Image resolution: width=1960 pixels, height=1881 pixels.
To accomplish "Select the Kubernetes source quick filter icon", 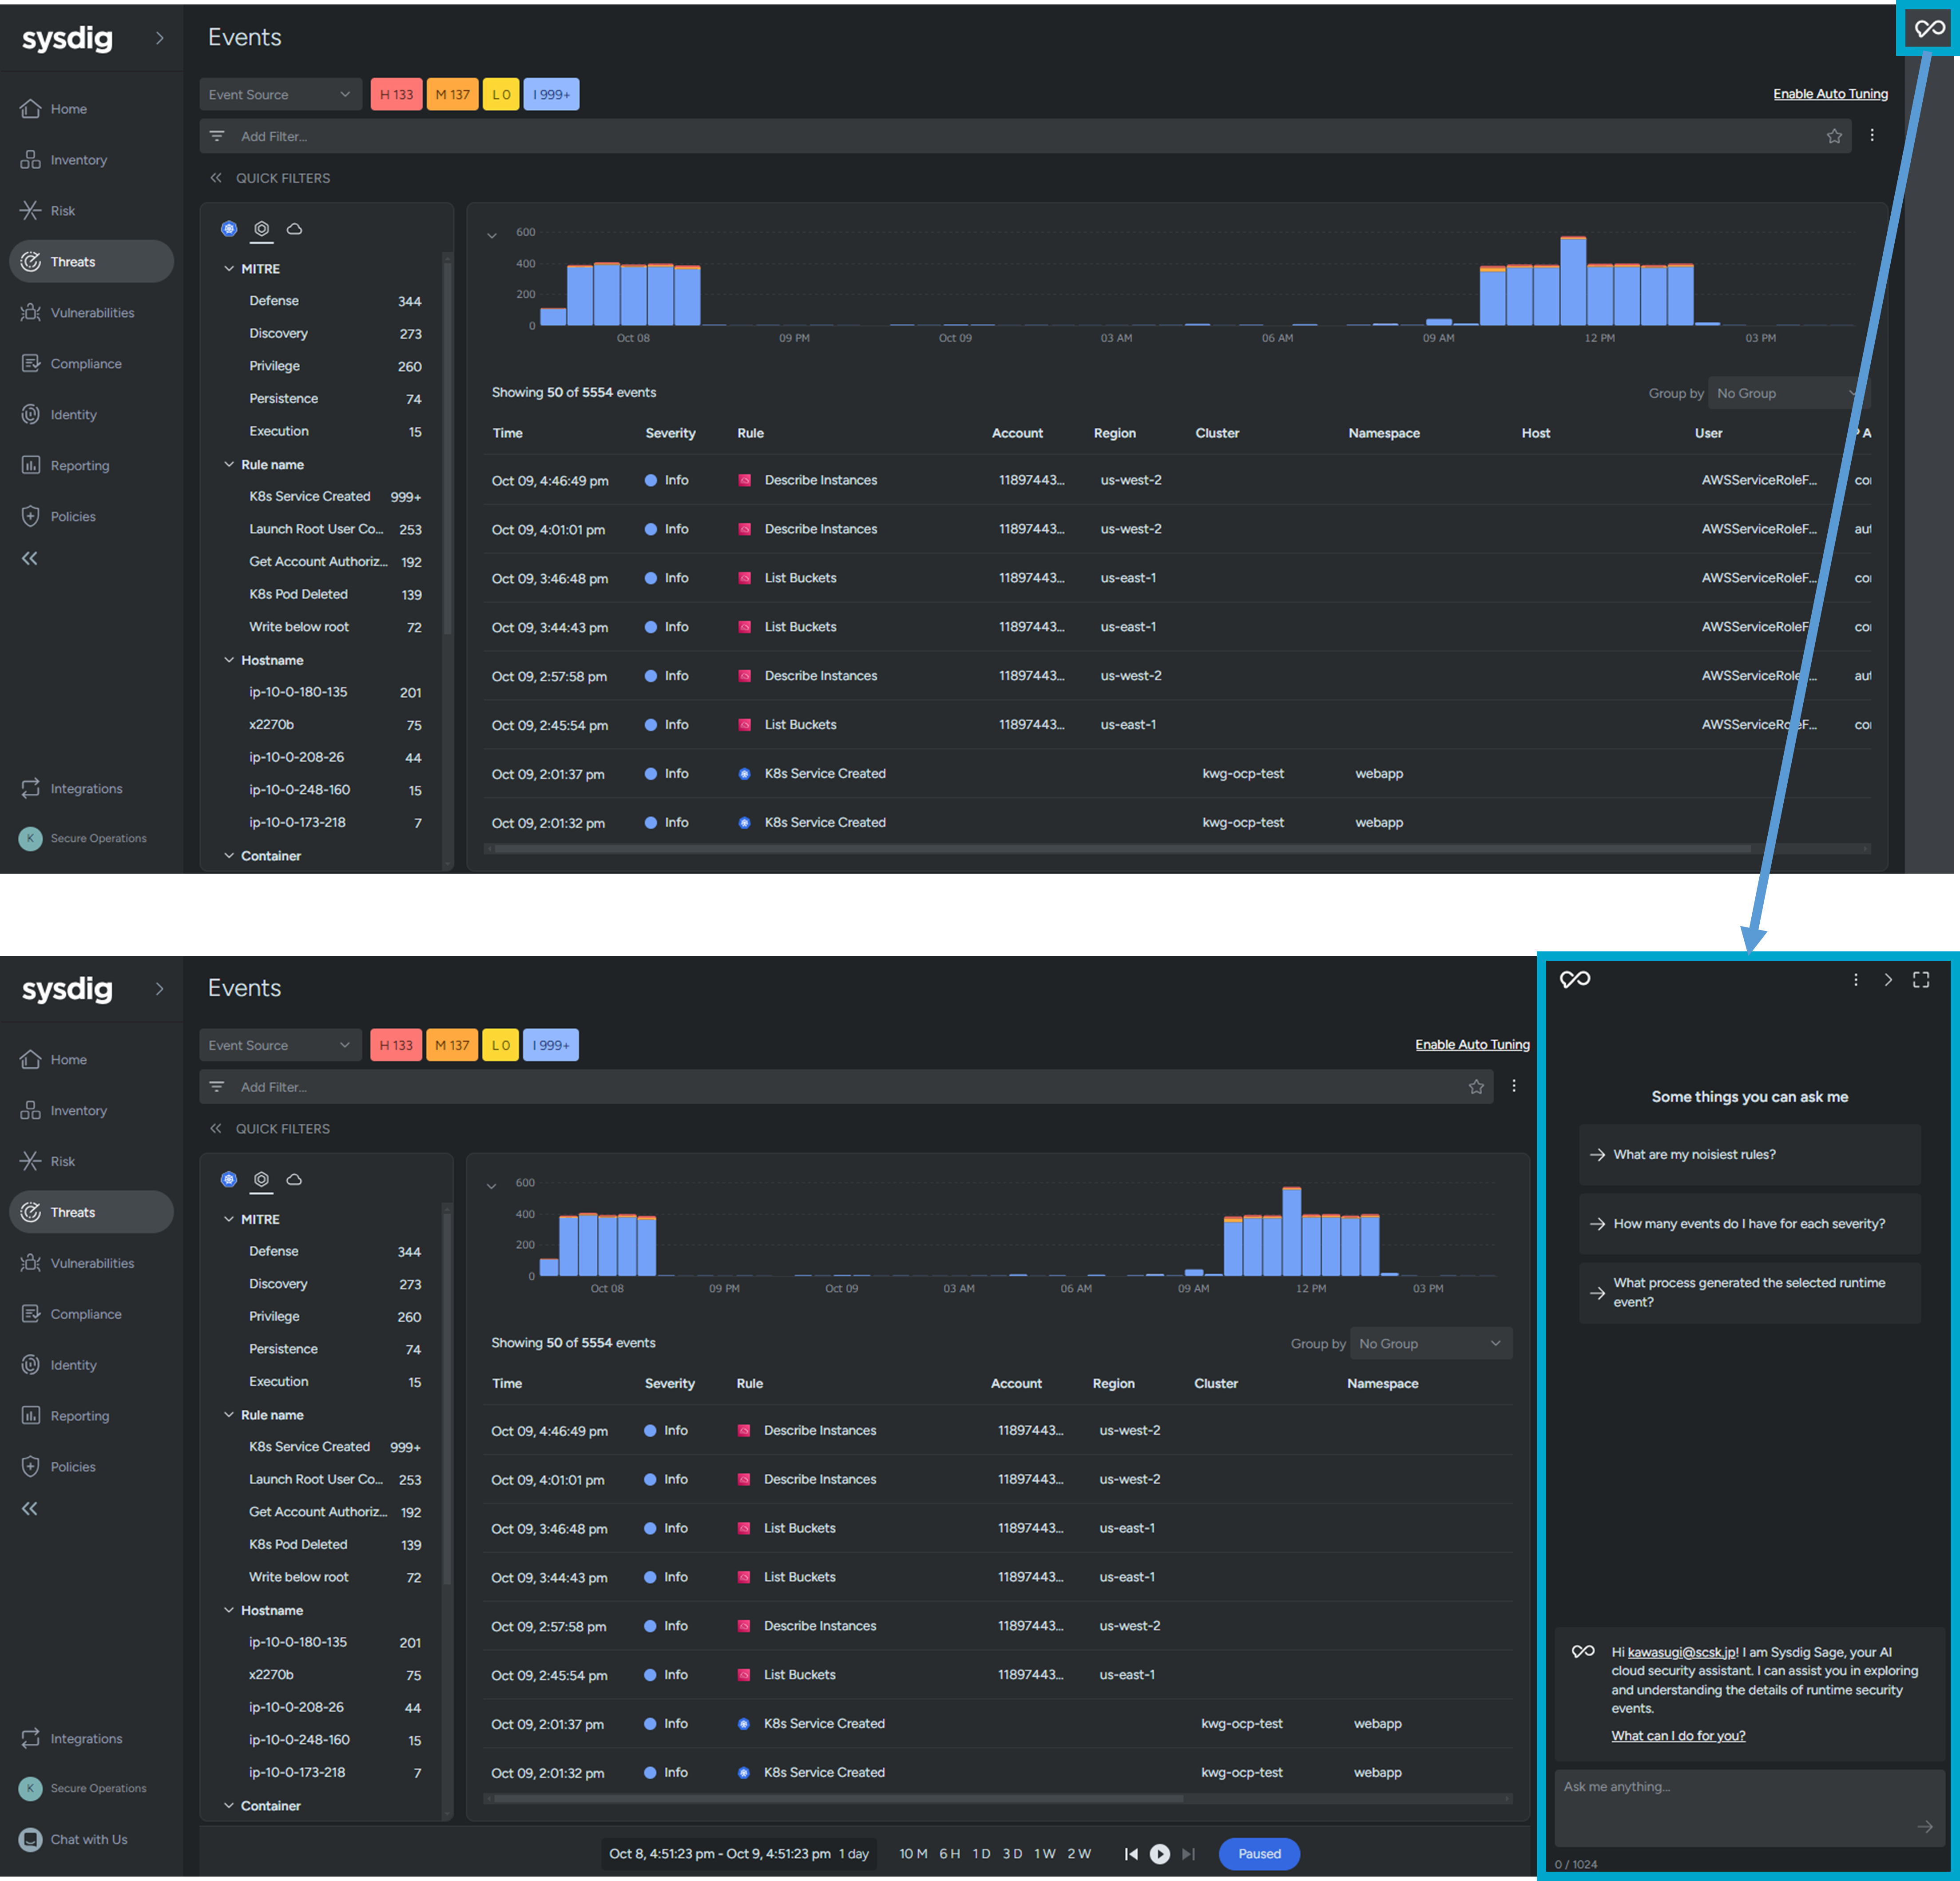I will tap(229, 1180).
